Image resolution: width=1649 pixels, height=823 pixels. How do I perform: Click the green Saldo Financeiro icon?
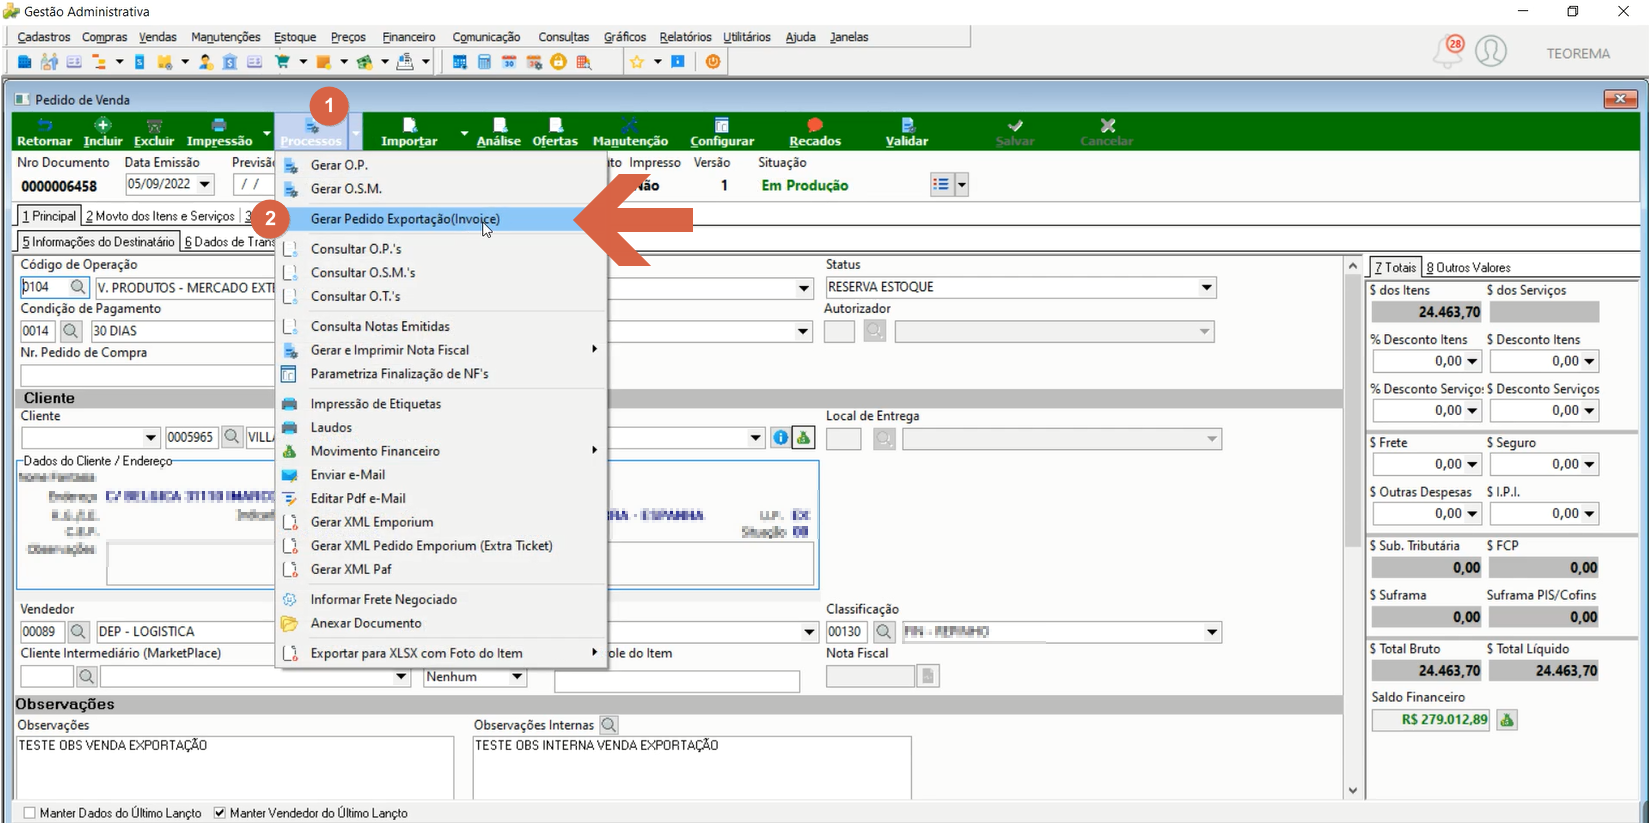point(1507,720)
